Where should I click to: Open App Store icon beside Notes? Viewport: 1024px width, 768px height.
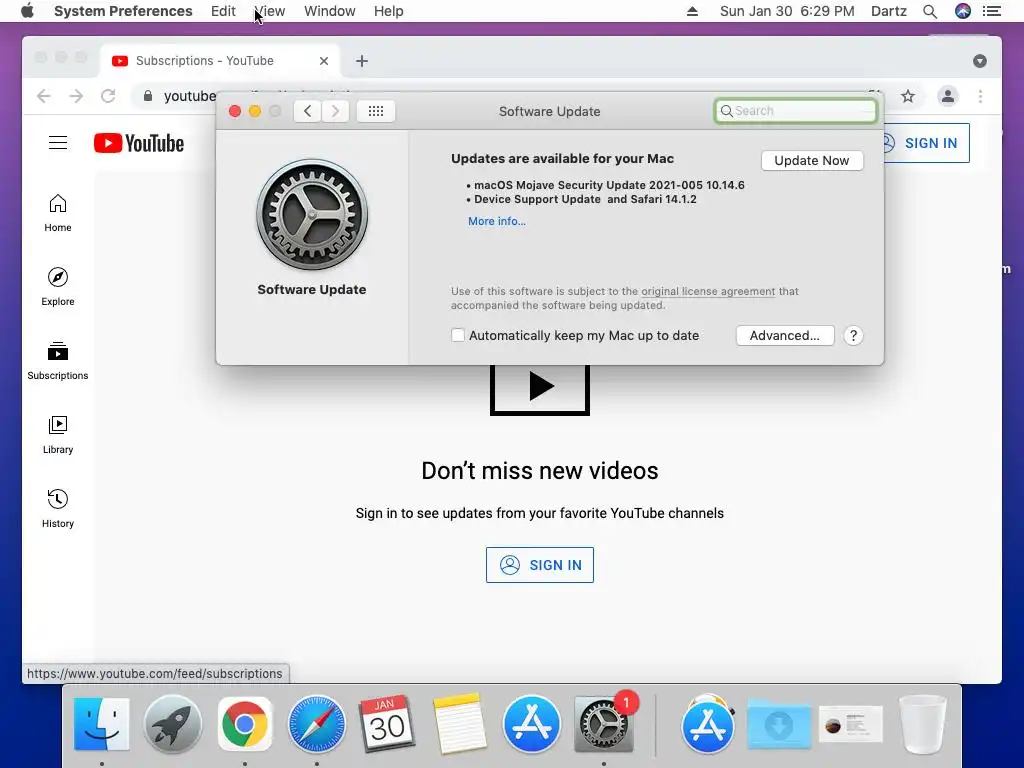(x=532, y=724)
